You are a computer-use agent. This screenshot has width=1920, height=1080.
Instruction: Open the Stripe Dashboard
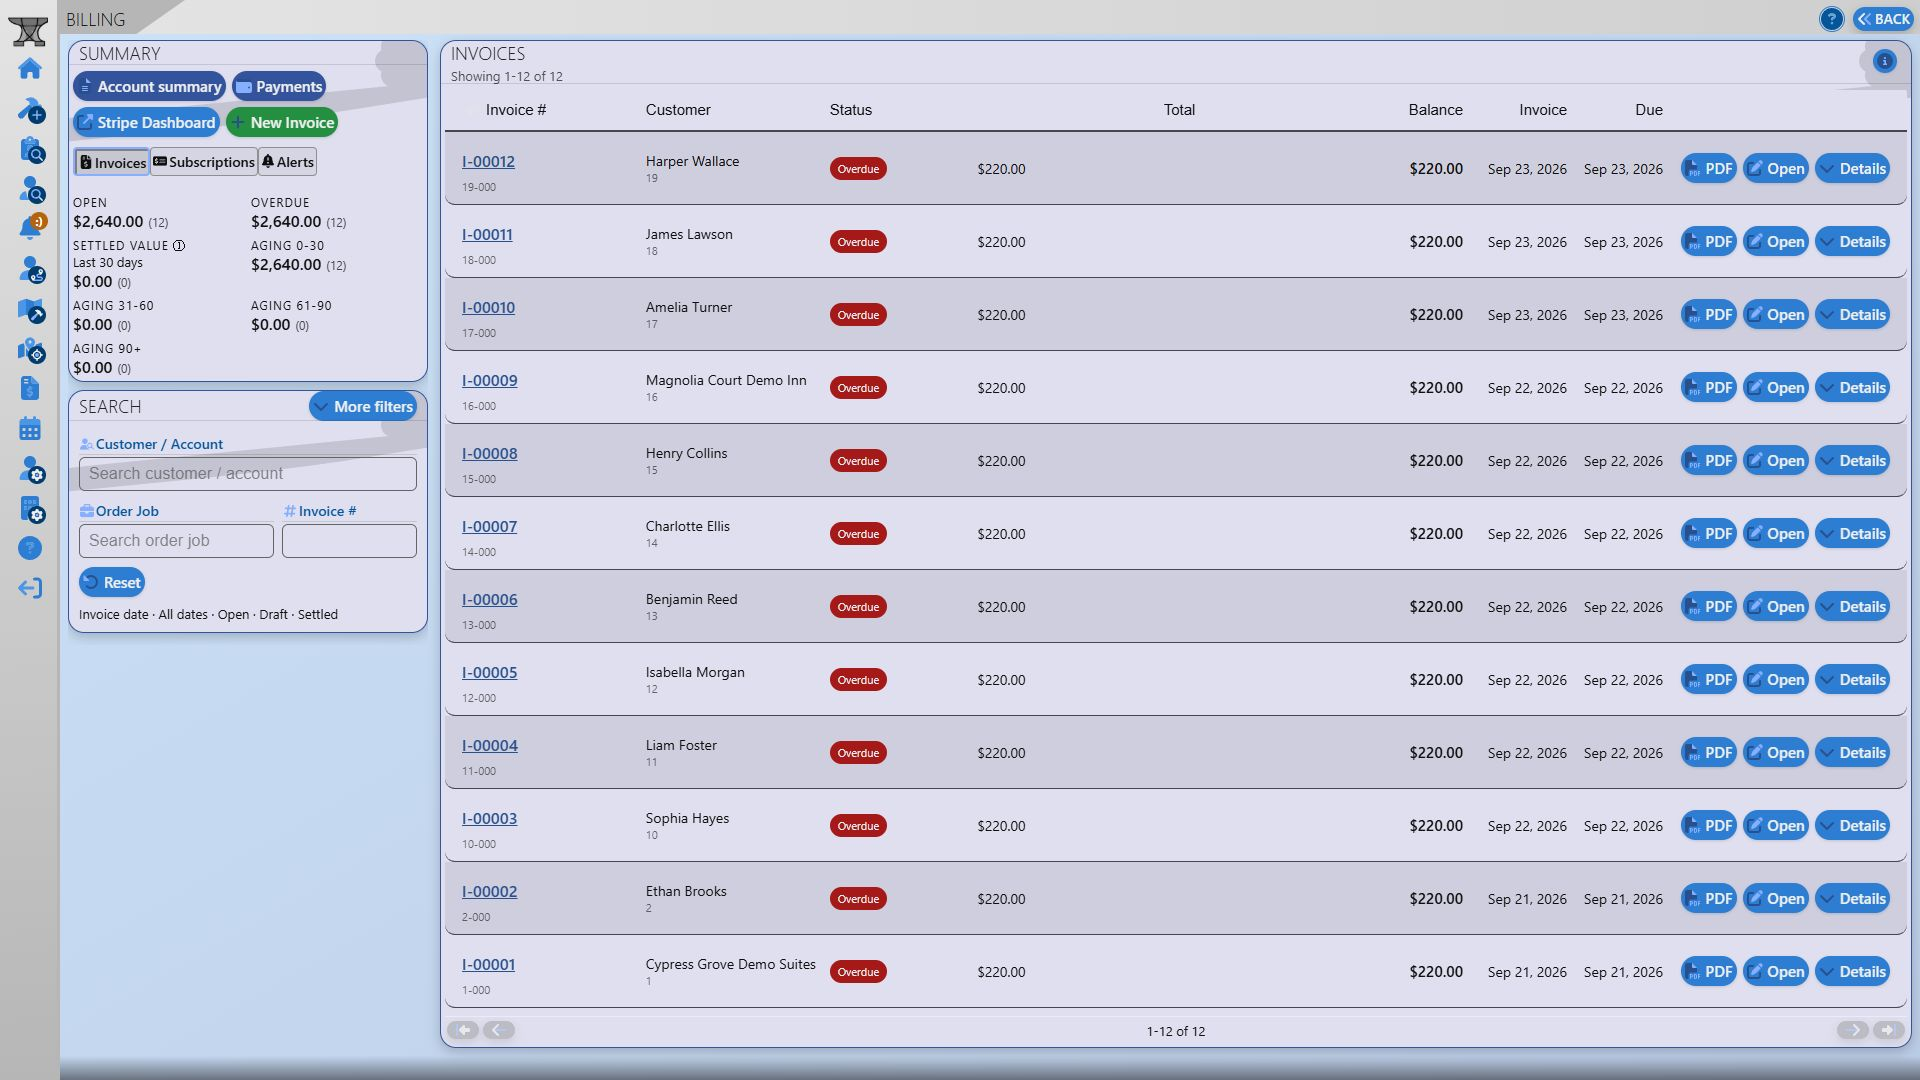tap(146, 122)
